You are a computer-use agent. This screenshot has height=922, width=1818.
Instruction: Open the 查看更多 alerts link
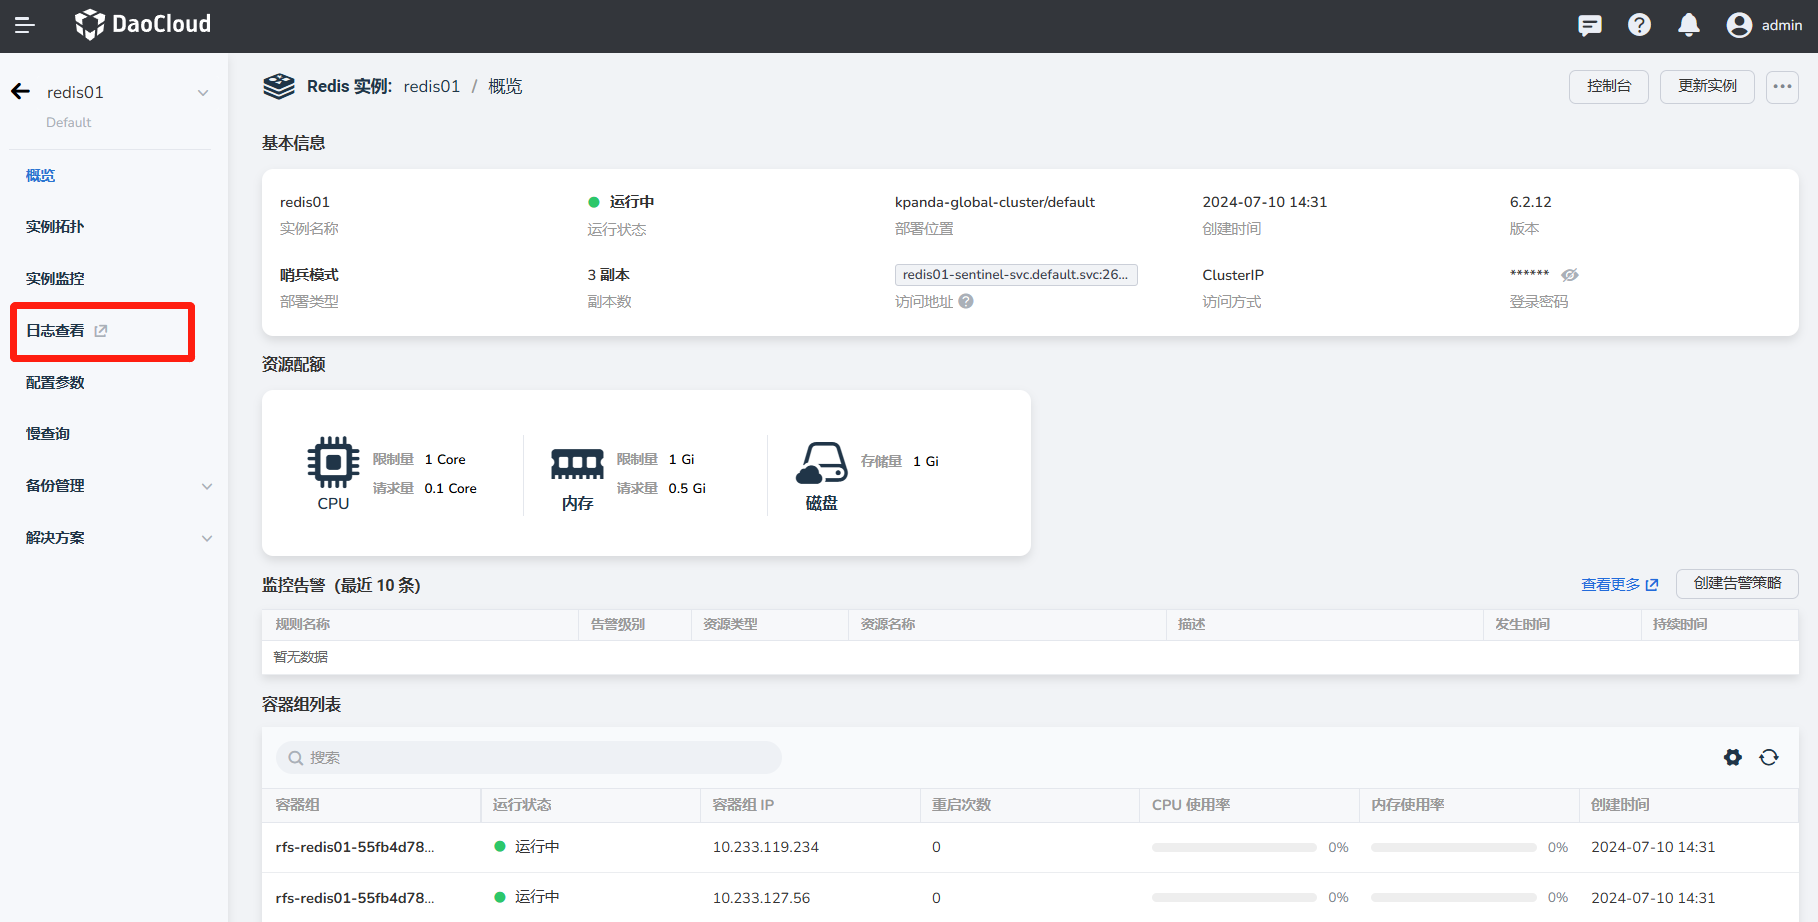1618,585
